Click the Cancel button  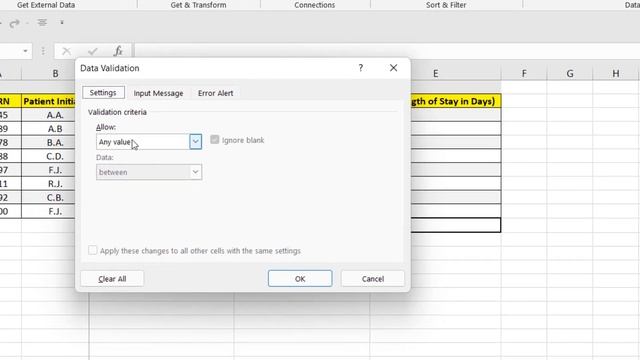(373, 279)
